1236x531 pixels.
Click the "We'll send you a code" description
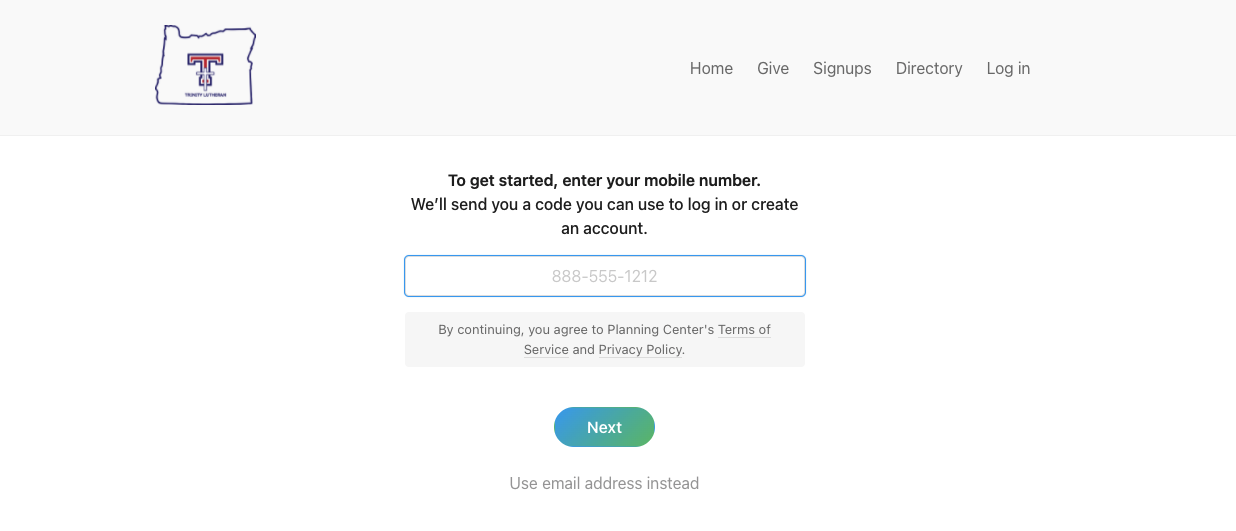point(604,205)
